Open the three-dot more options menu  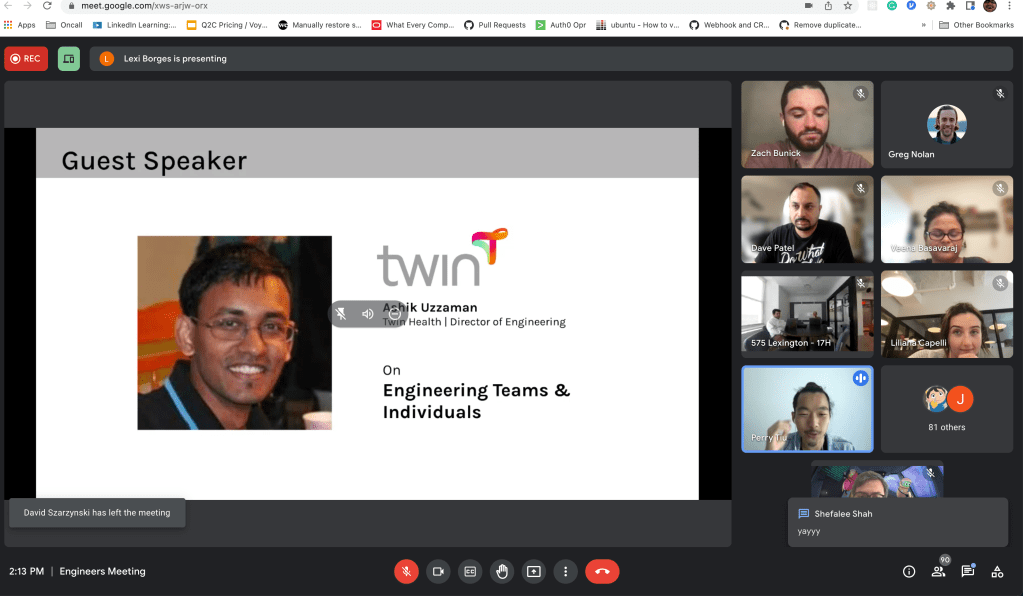566,571
